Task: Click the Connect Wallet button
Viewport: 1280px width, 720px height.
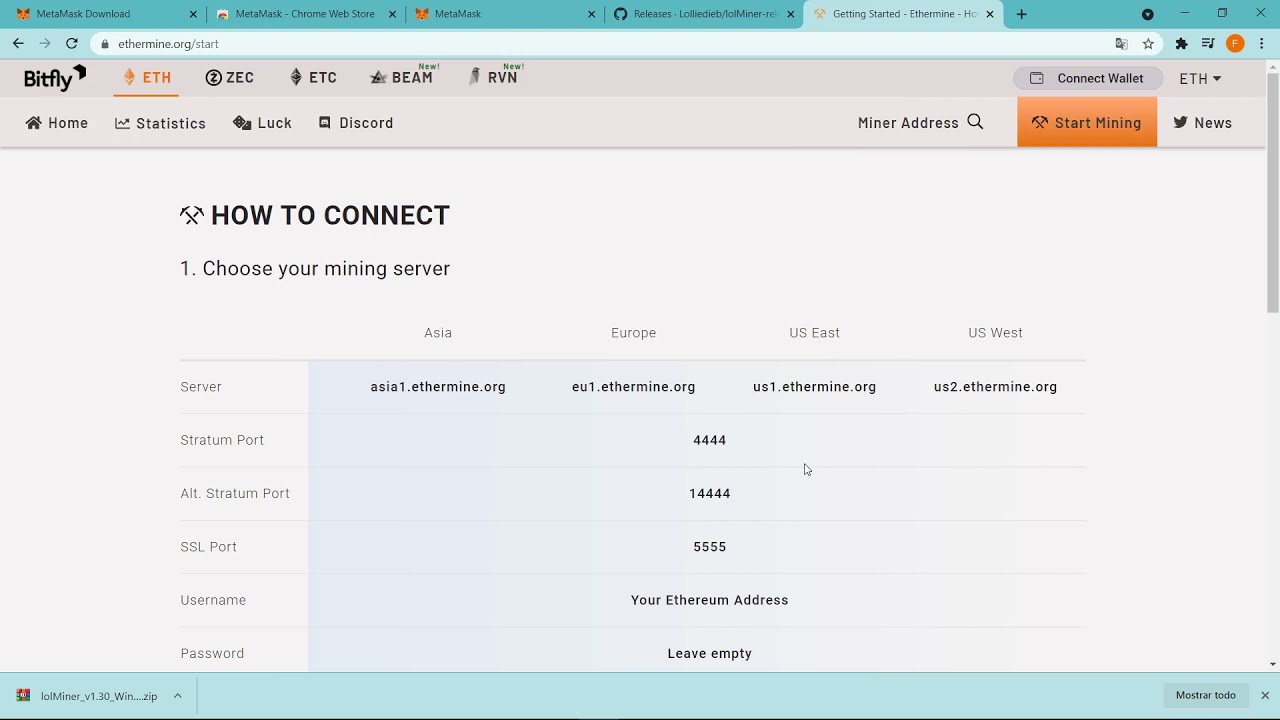Action: pos(1087,78)
